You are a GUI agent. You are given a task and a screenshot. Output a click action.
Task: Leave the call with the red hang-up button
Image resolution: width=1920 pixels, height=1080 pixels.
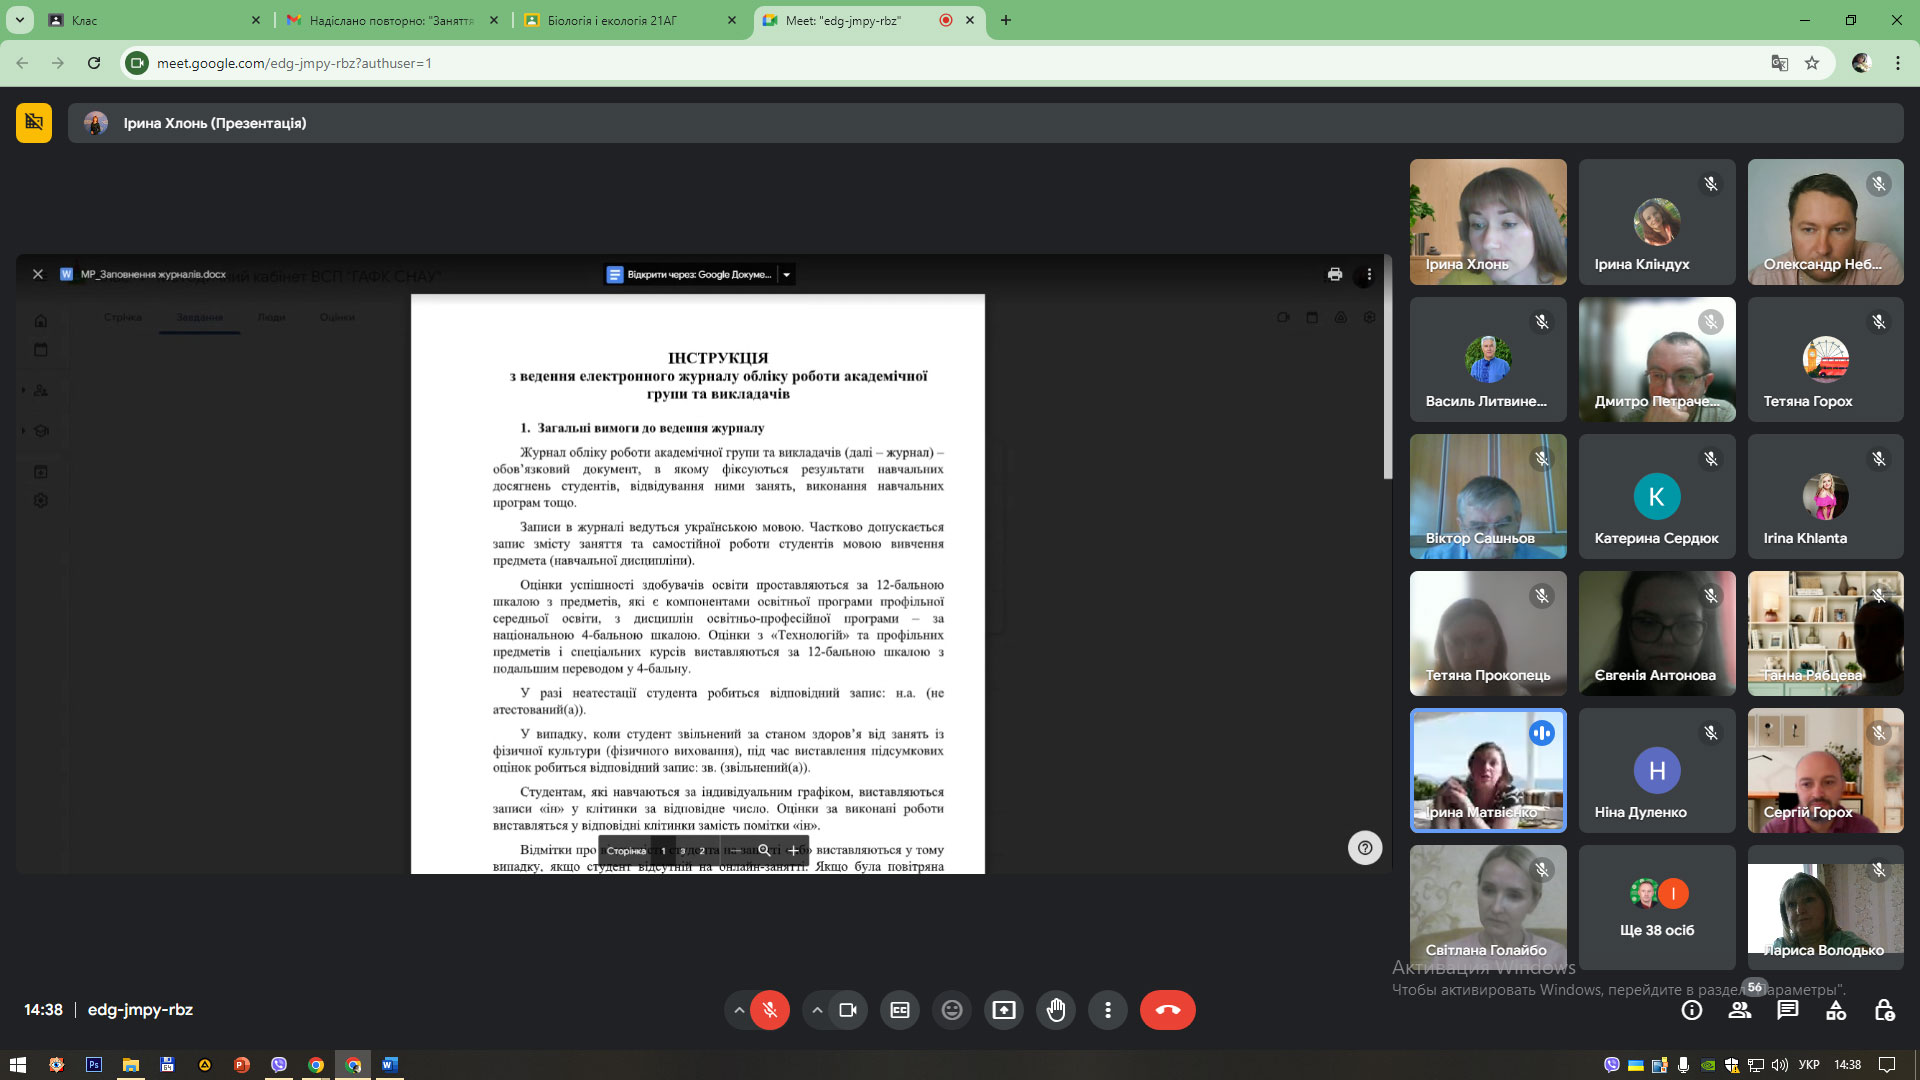coord(1168,1010)
